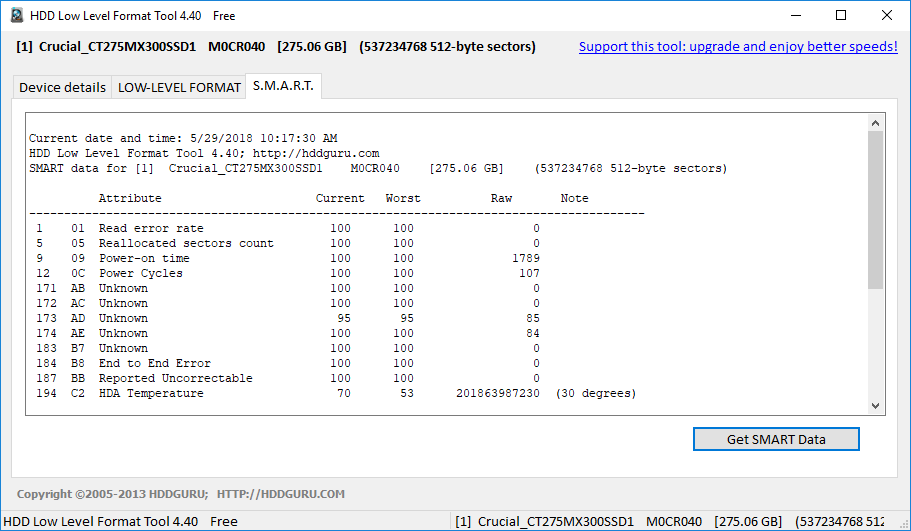Select the S.M.A.R.T. tab
Screen dimensions: 911x531
click(283, 86)
